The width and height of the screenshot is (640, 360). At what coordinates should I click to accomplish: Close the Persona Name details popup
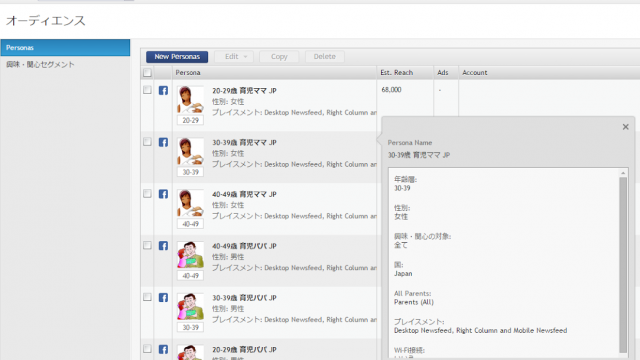[x=625, y=127]
